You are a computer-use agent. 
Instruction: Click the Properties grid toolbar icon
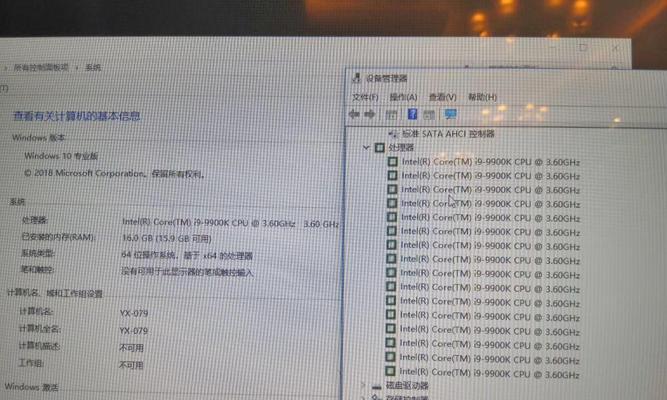[x=391, y=114]
